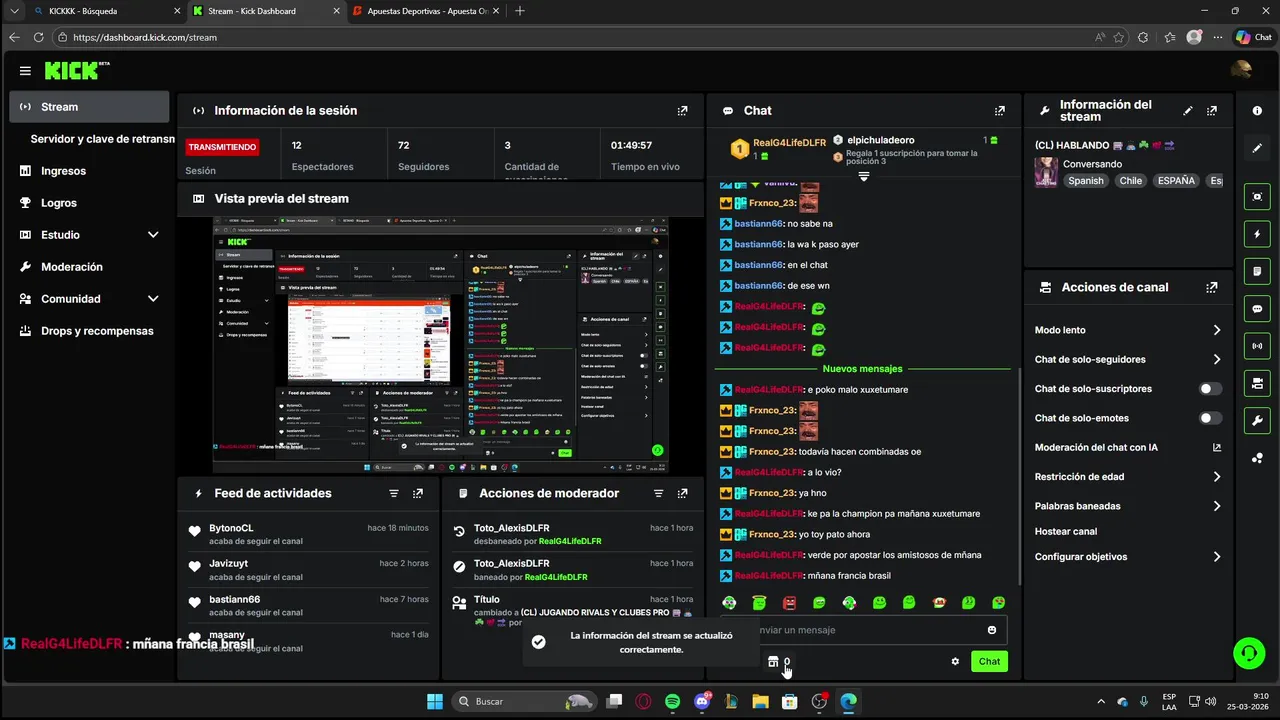Toggle the channel actions widget icon in right sidebar
The image size is (1280, 720).
[1257, 383]
